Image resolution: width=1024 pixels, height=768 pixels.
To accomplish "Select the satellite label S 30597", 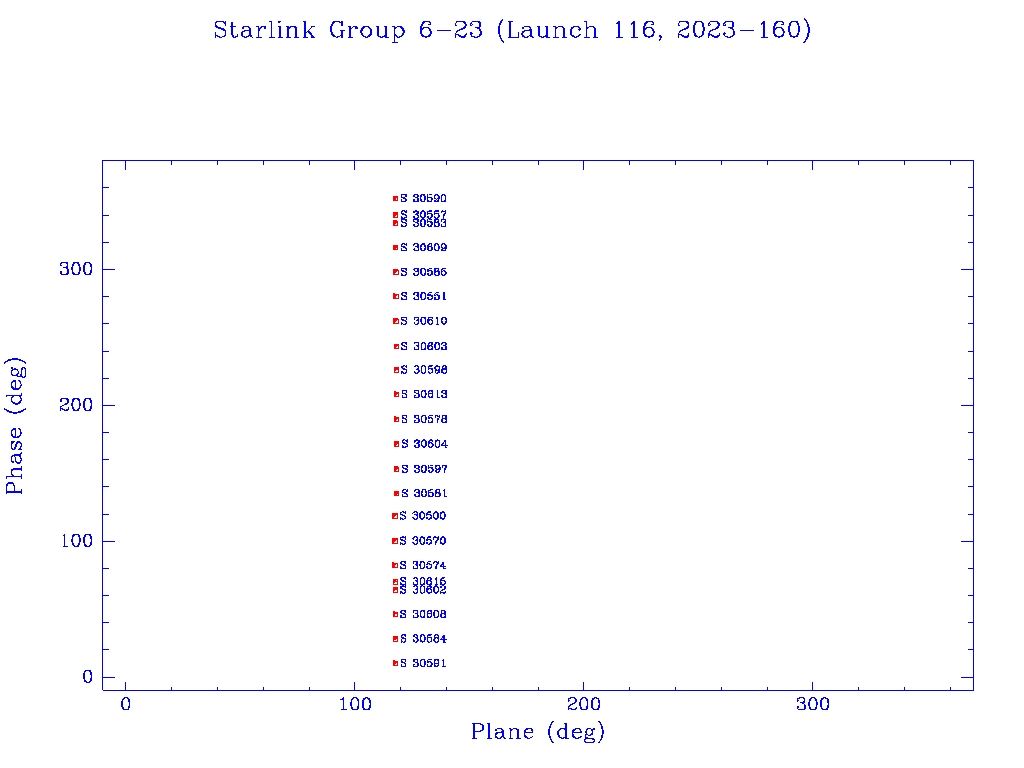I will tap(424, 470).
